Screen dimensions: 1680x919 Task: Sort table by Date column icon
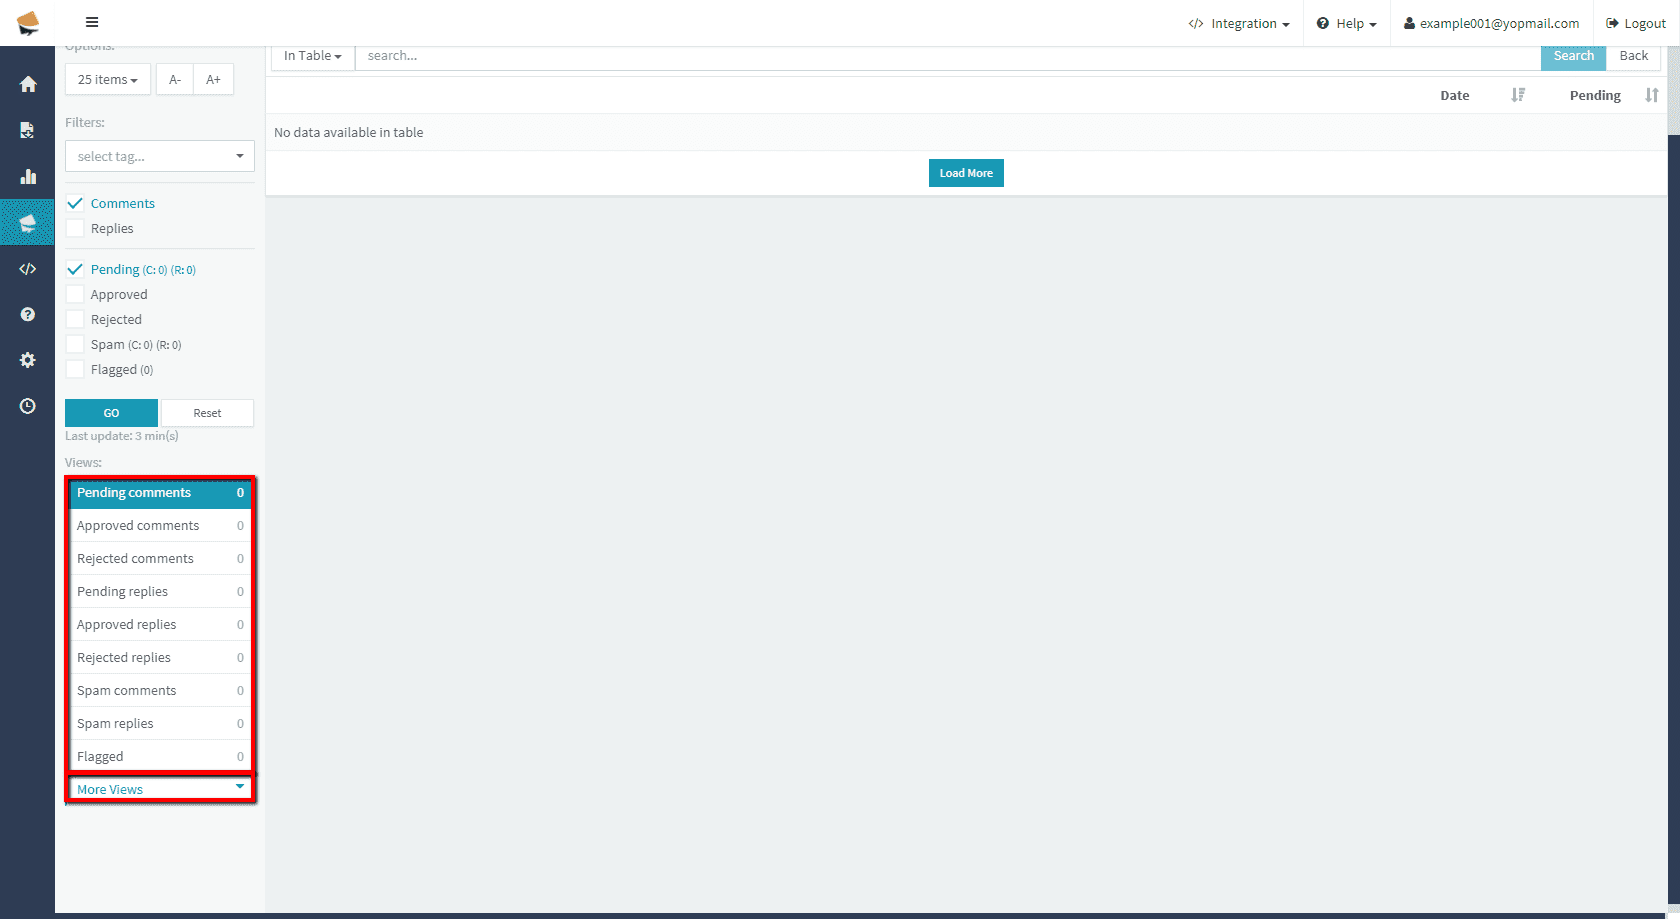(1518, 95)
